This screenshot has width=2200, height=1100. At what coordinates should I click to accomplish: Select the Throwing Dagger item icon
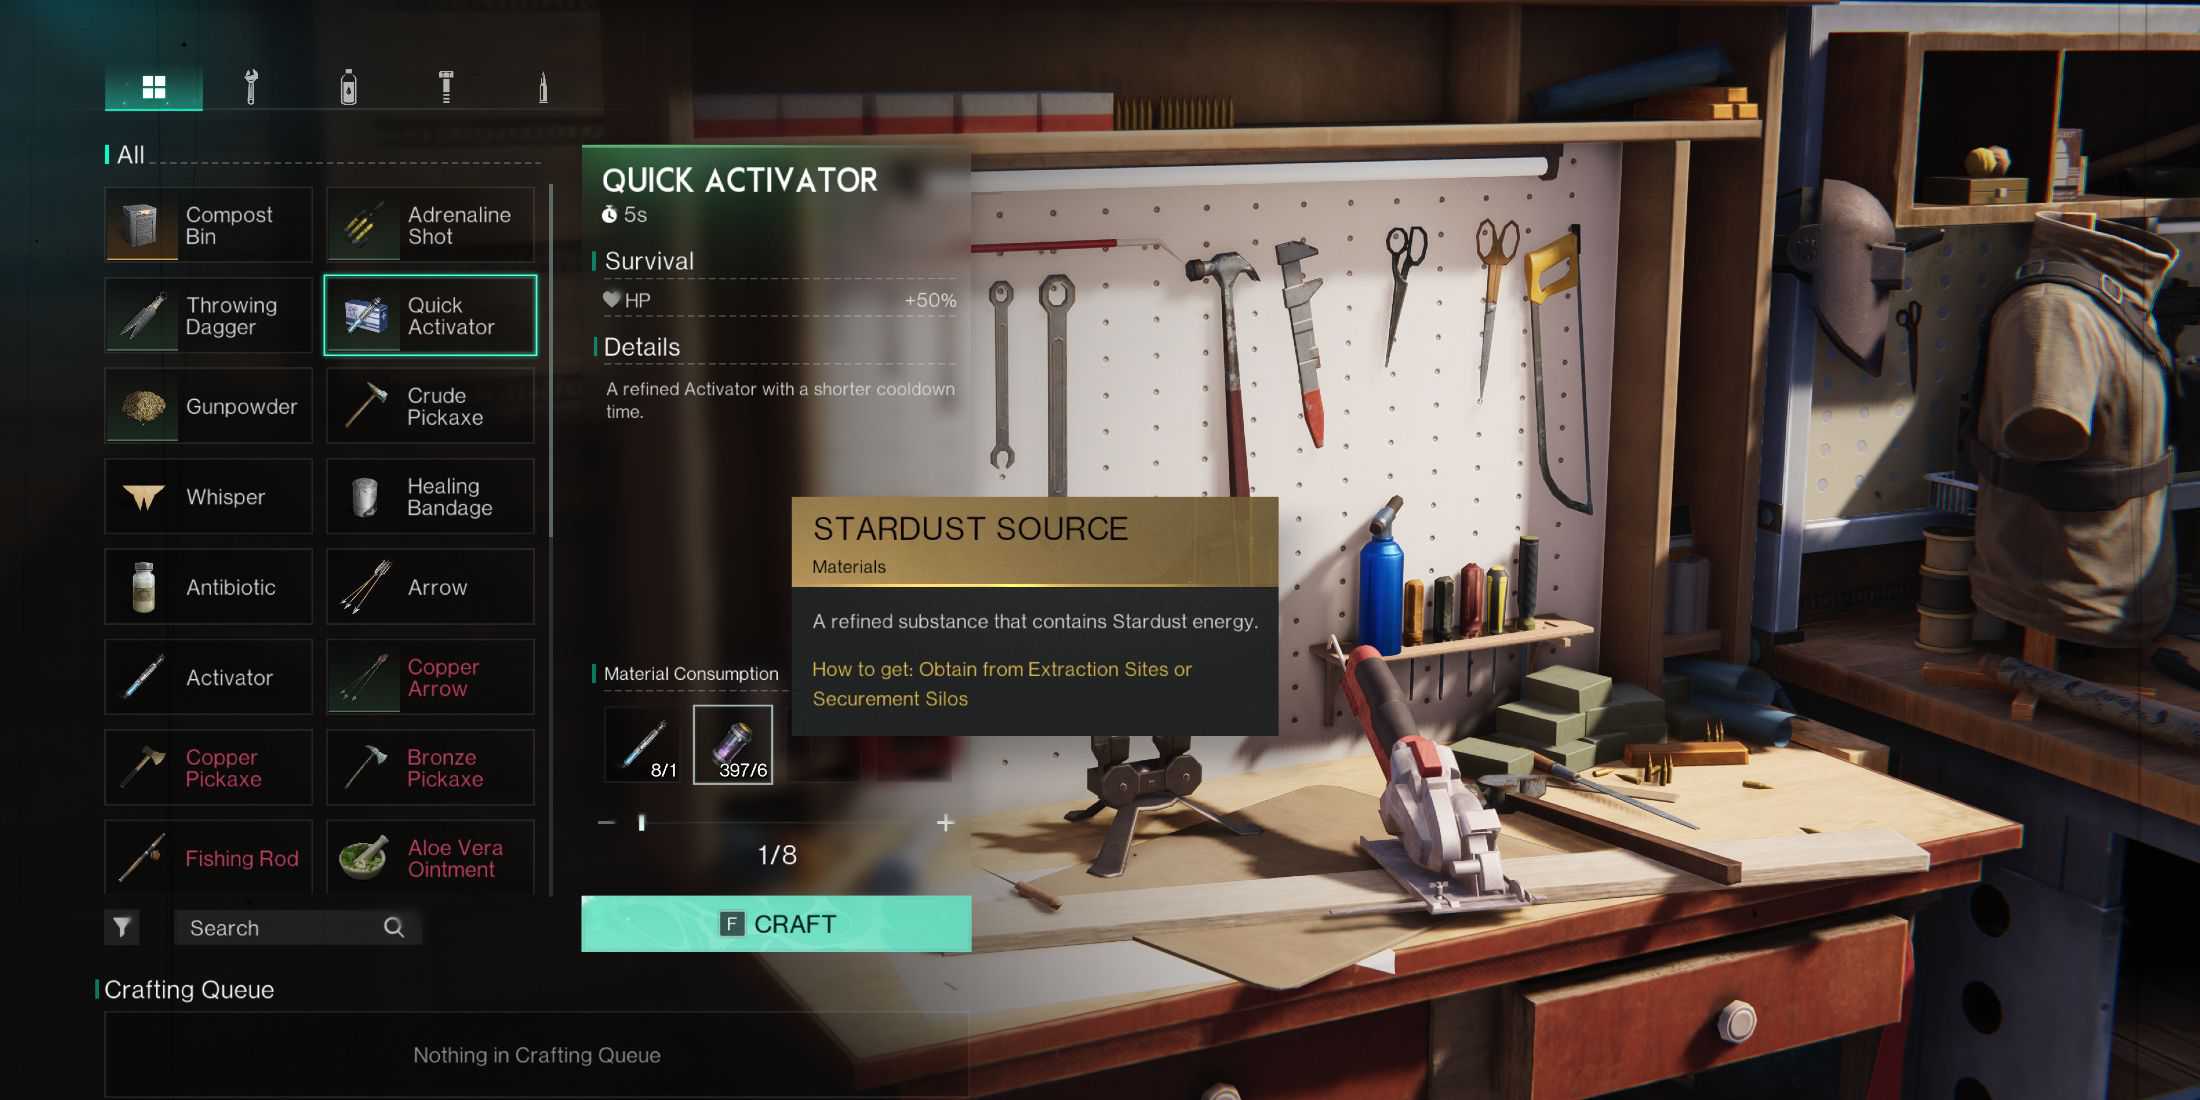click(x=143, y=313)
